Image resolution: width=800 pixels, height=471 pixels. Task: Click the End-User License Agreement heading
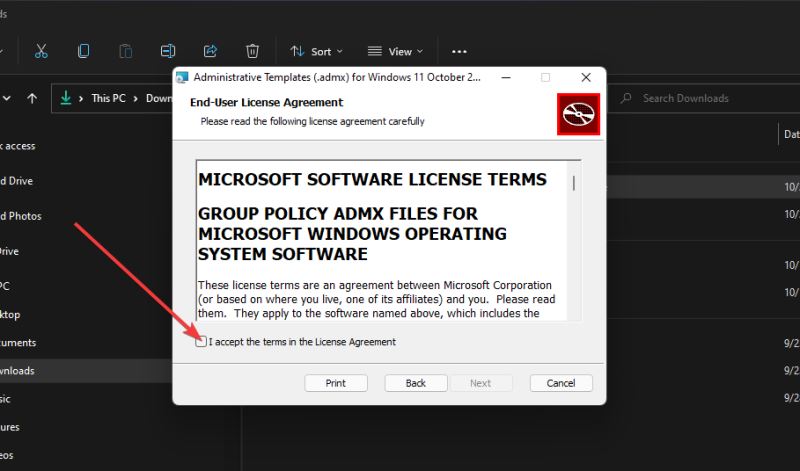pos(266,103)
